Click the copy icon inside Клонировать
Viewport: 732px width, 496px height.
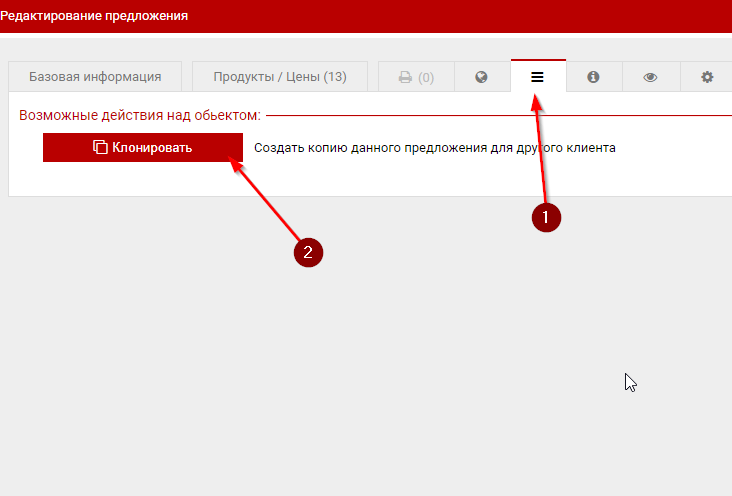click(x=100, y=147)
